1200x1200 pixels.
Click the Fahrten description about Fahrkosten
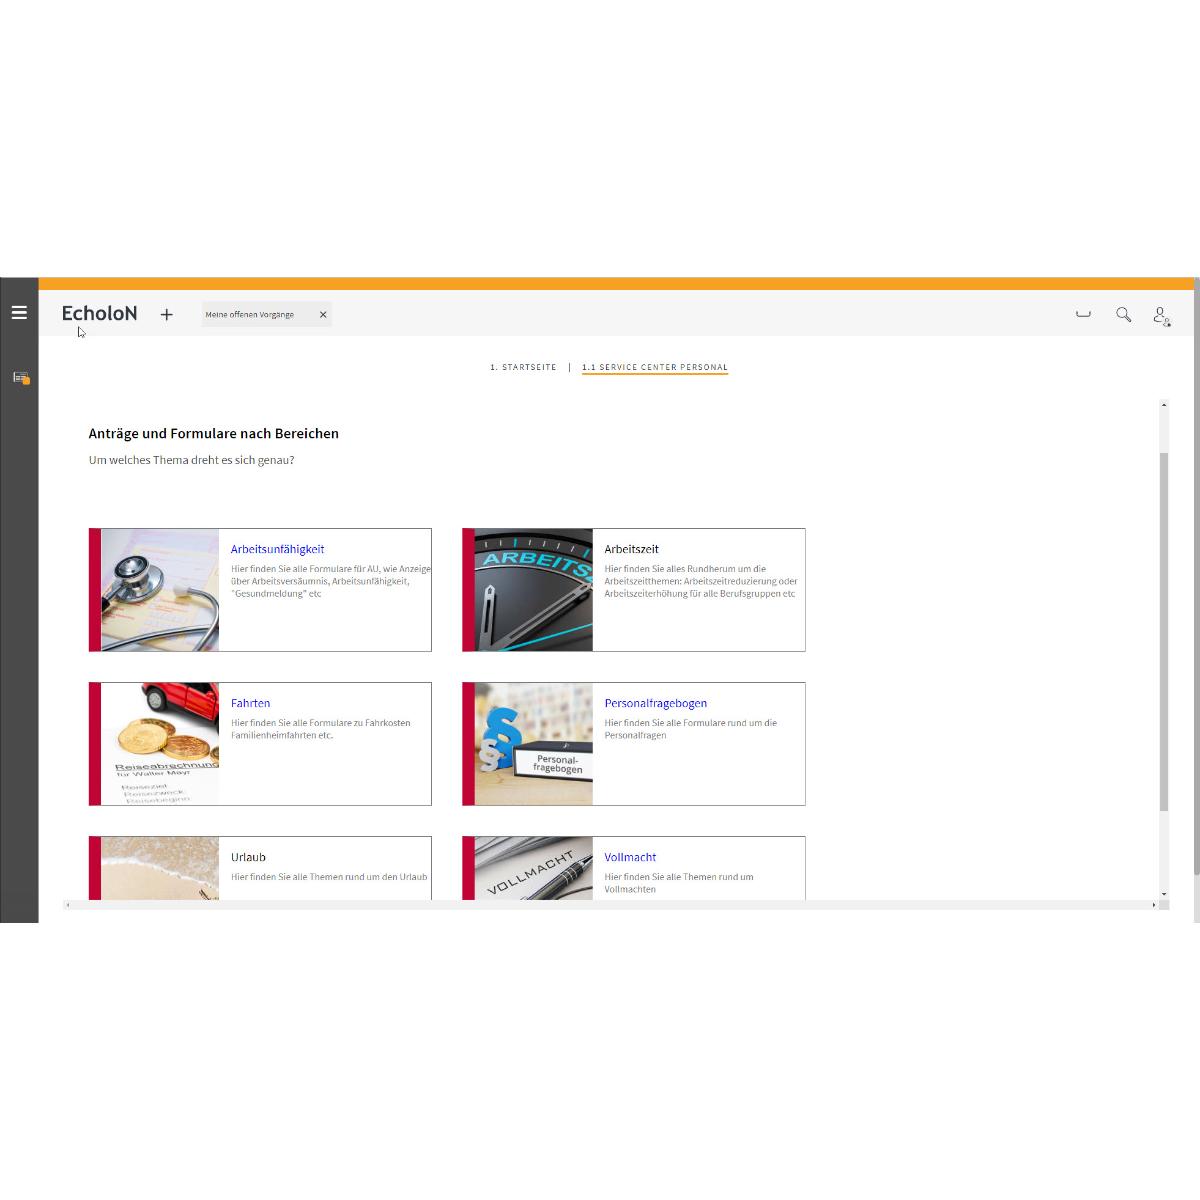click(321, 729)
